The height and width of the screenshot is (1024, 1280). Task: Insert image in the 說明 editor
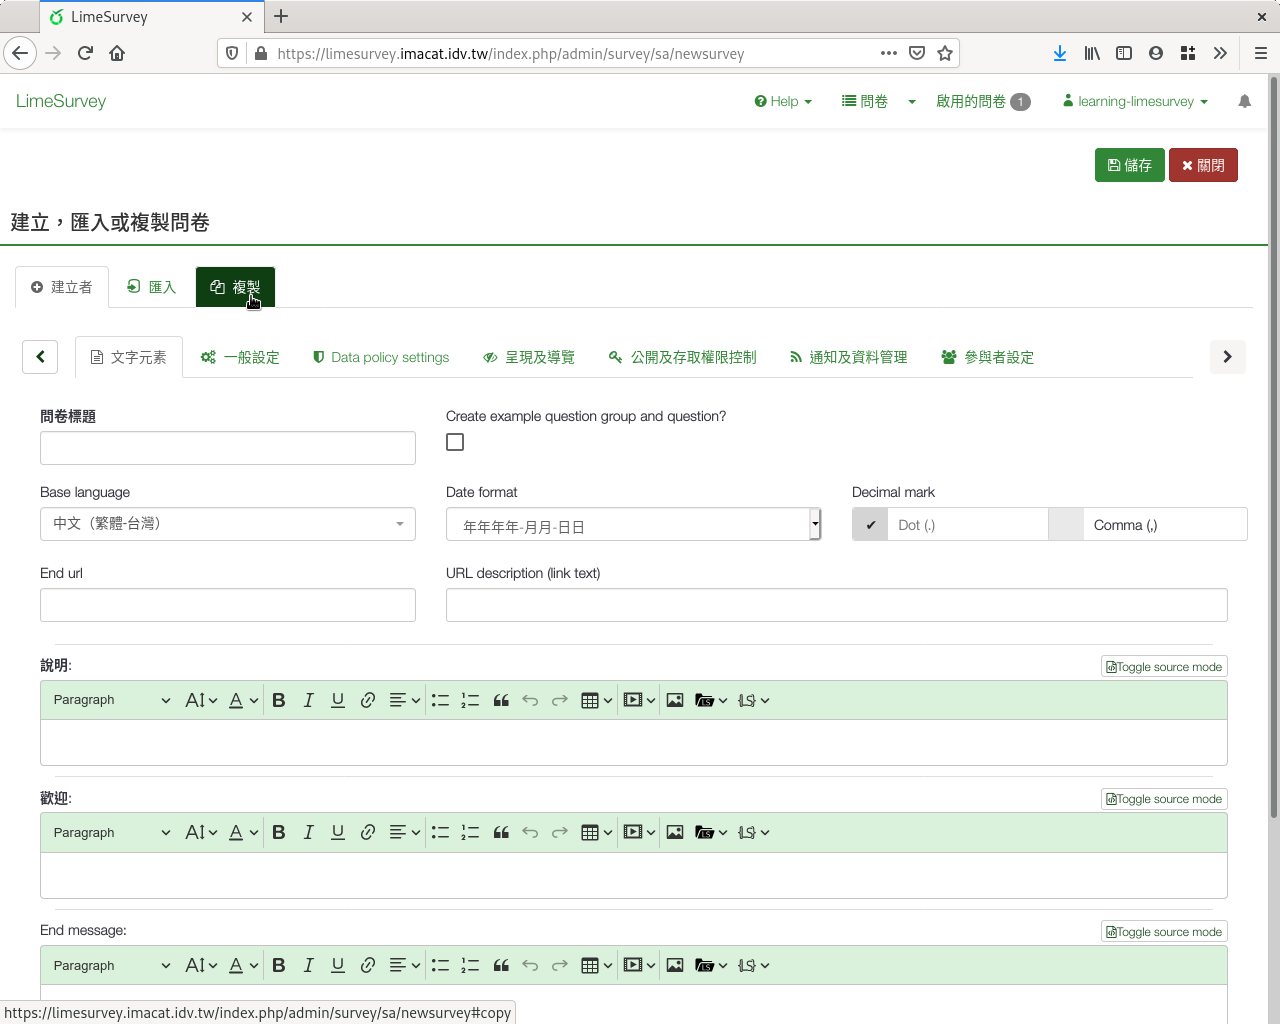[x=675, y=700]
